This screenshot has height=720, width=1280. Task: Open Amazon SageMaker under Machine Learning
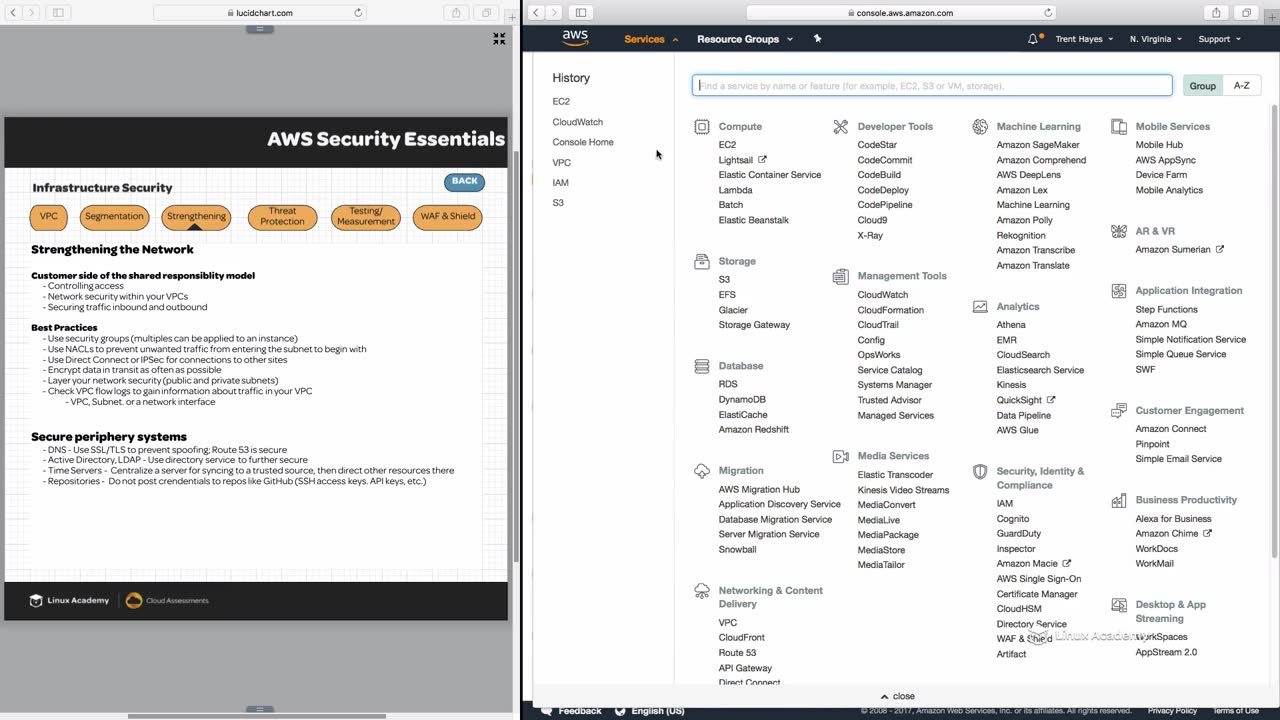coord(1038,145)
